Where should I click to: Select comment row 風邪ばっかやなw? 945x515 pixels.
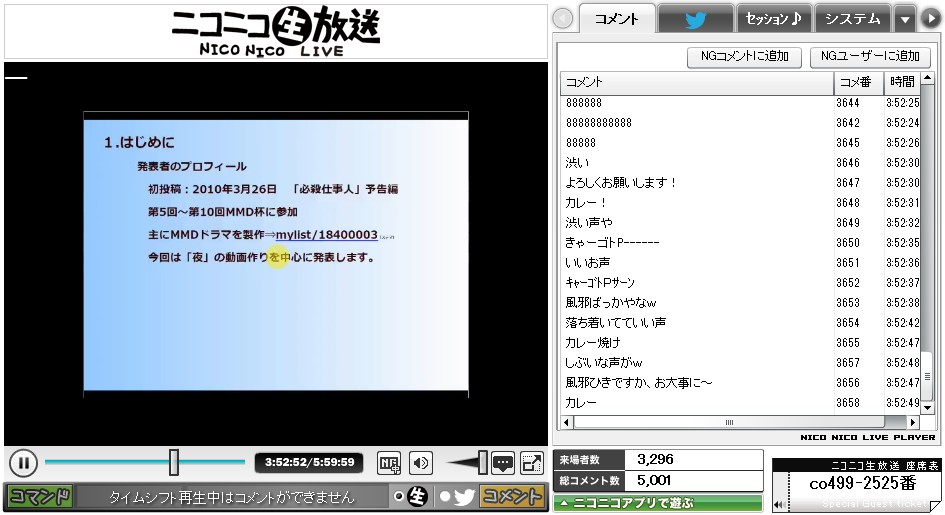pyautogui.click(x=740, y=302)
